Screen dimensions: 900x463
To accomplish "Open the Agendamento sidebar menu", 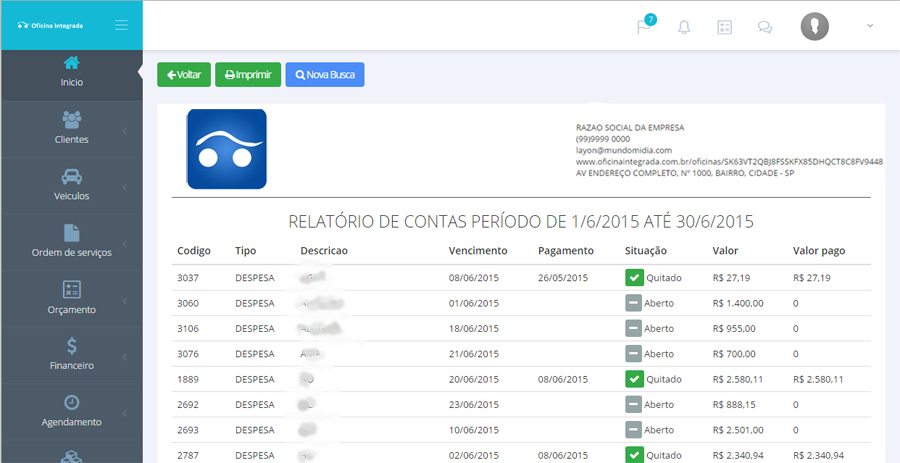I will (72, 411).
